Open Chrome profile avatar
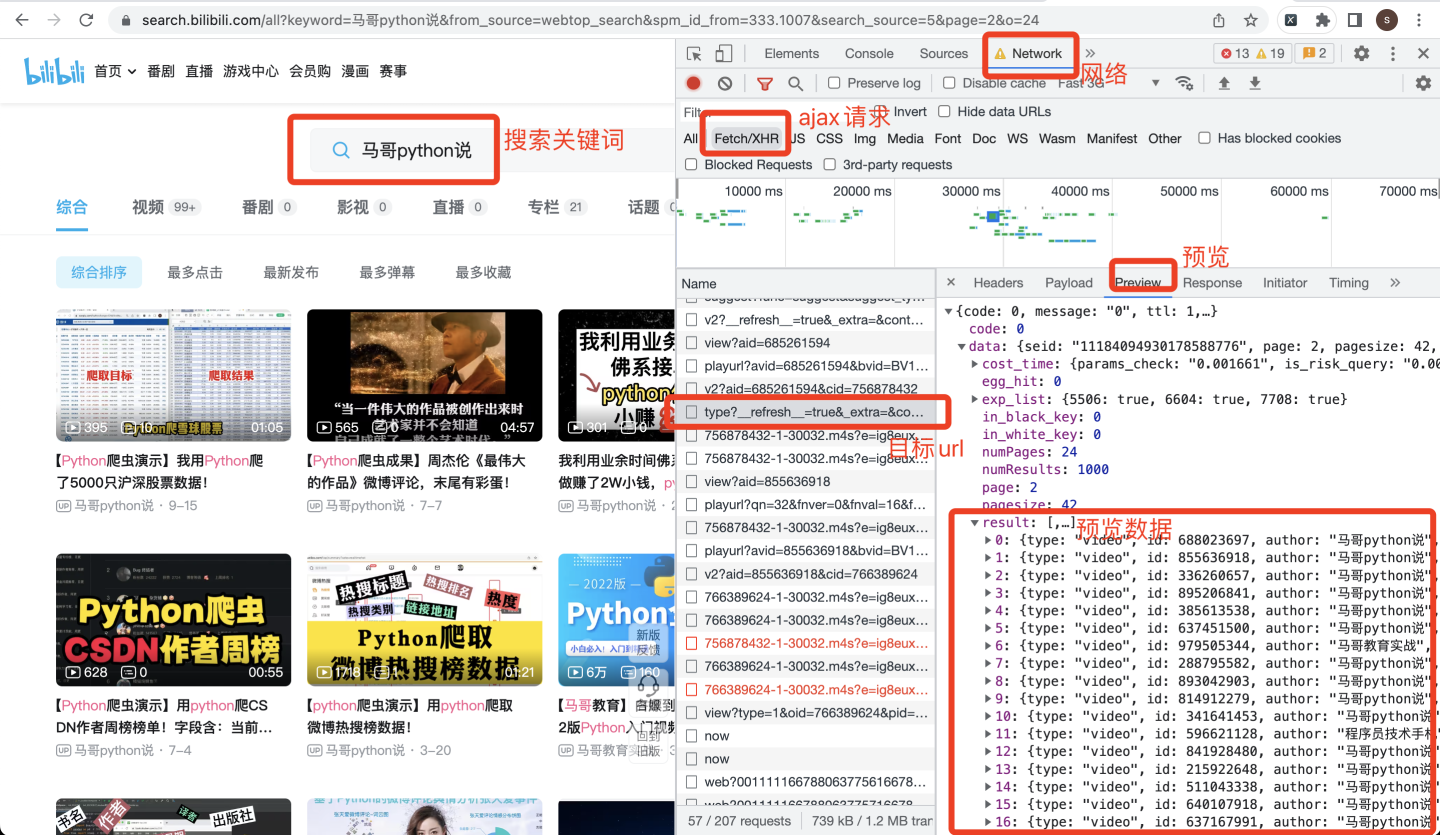 1386,20
